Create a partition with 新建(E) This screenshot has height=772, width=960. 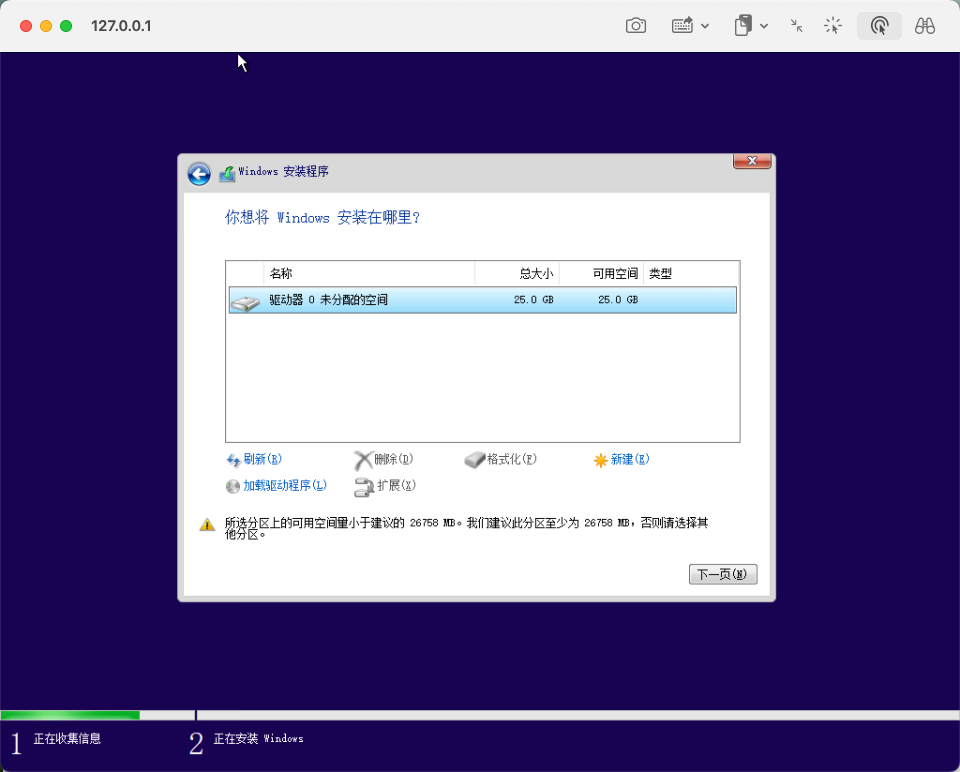tap(622, 460)
